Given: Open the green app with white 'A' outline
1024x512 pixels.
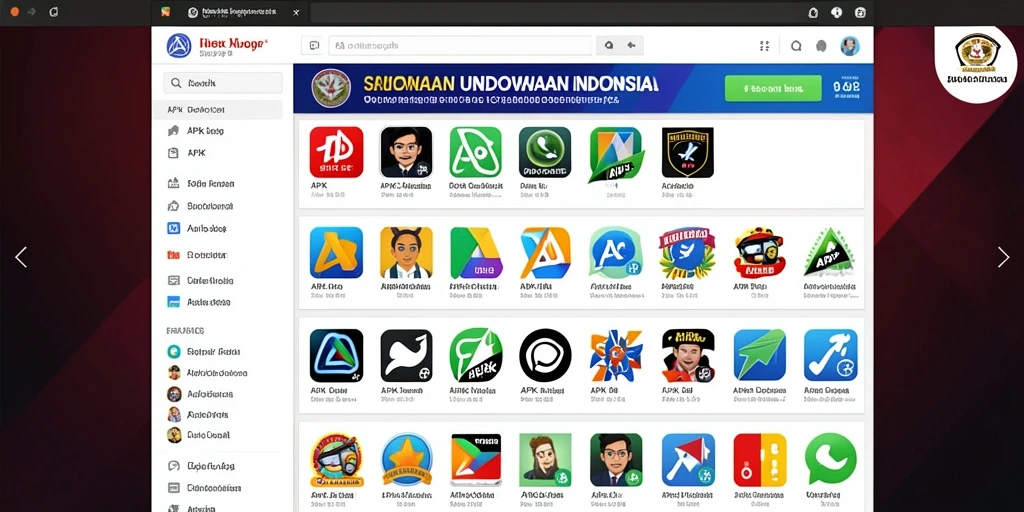Looking at the screenshot, I should coord(475,152).
